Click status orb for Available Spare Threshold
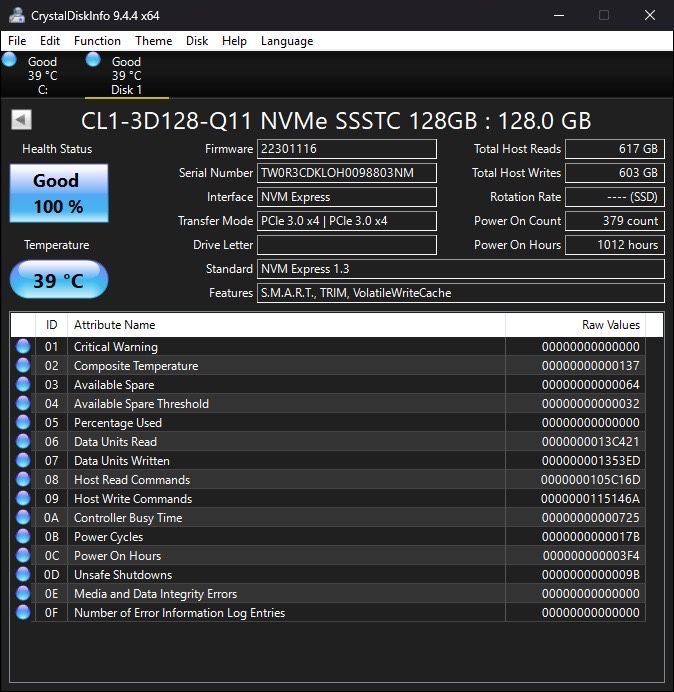 click(x=23, y=403)
